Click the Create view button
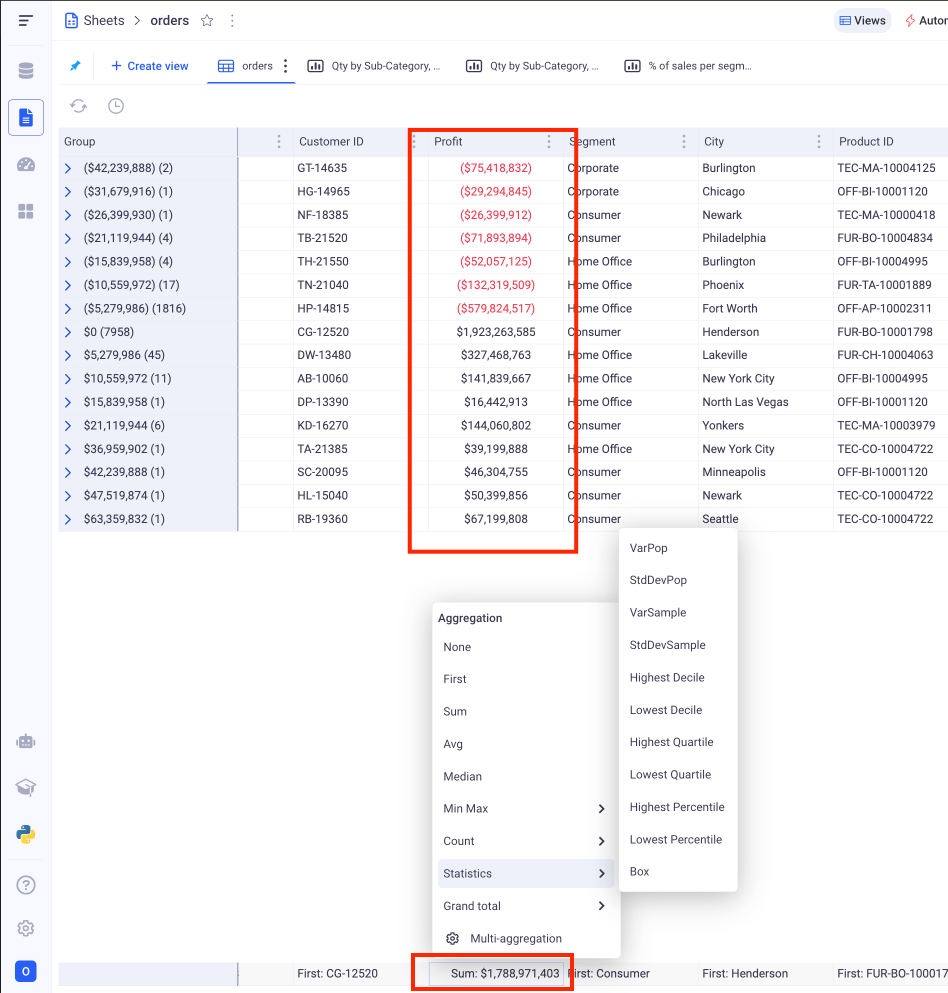The height and width of the screenshot is (993, 948). click(x=149, y=66)
